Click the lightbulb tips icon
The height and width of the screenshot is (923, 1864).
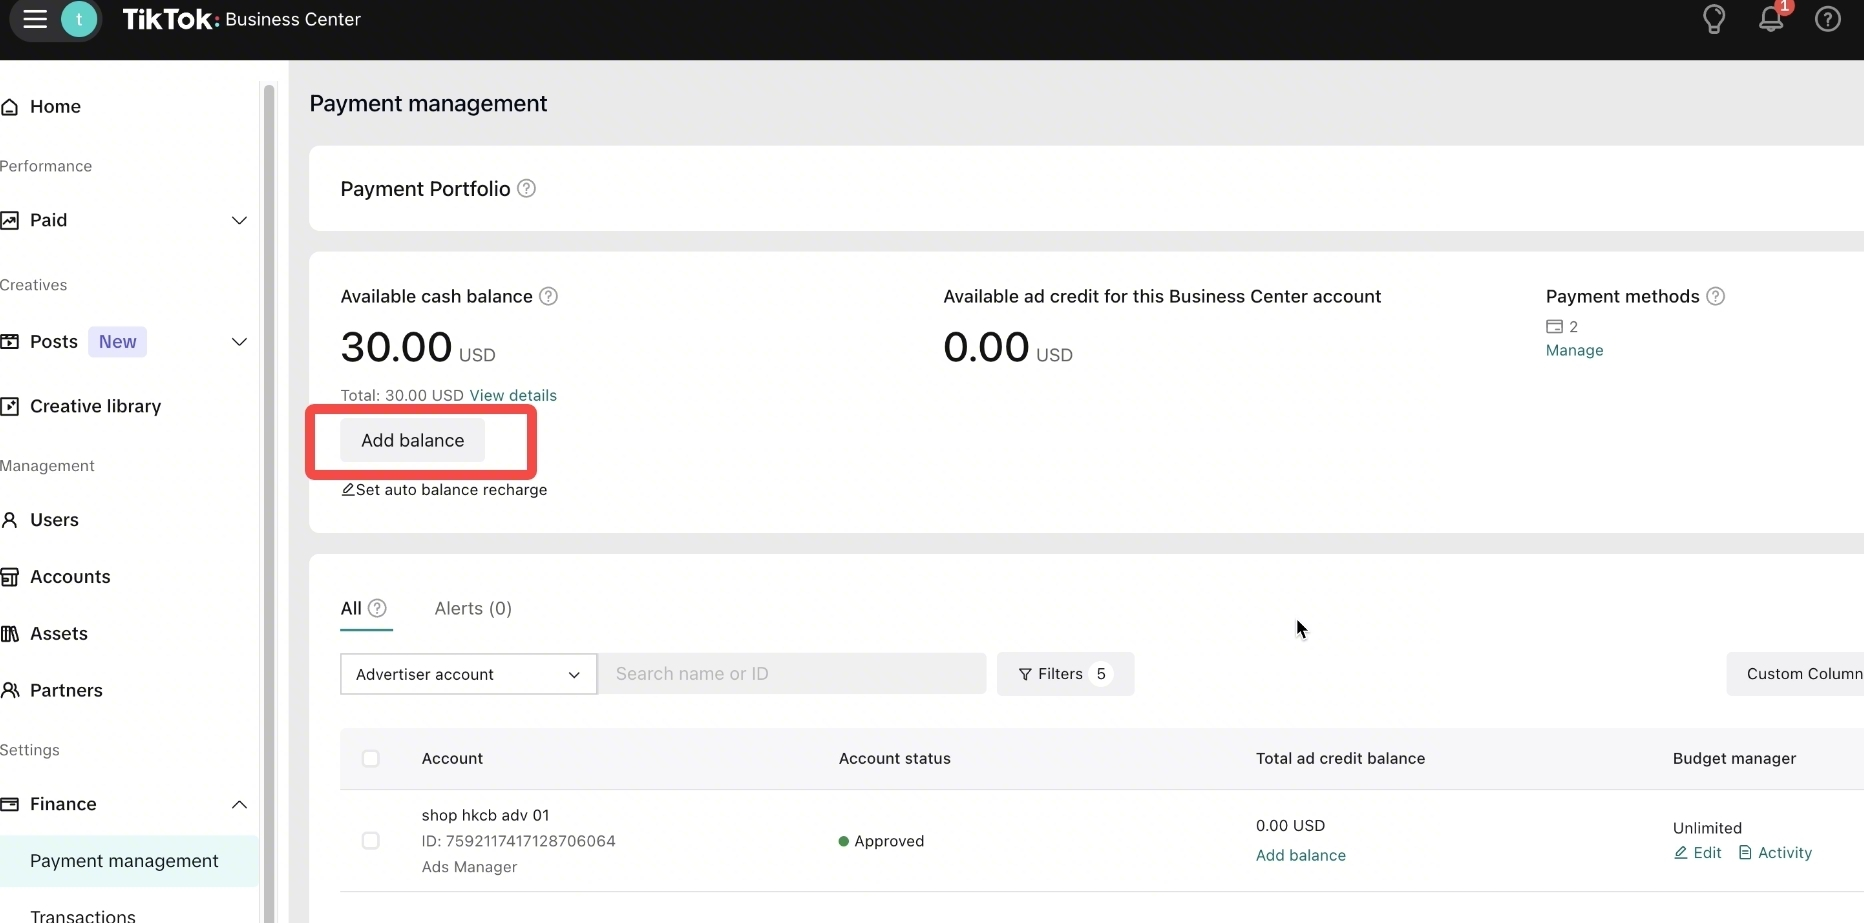click(1714, 19)
